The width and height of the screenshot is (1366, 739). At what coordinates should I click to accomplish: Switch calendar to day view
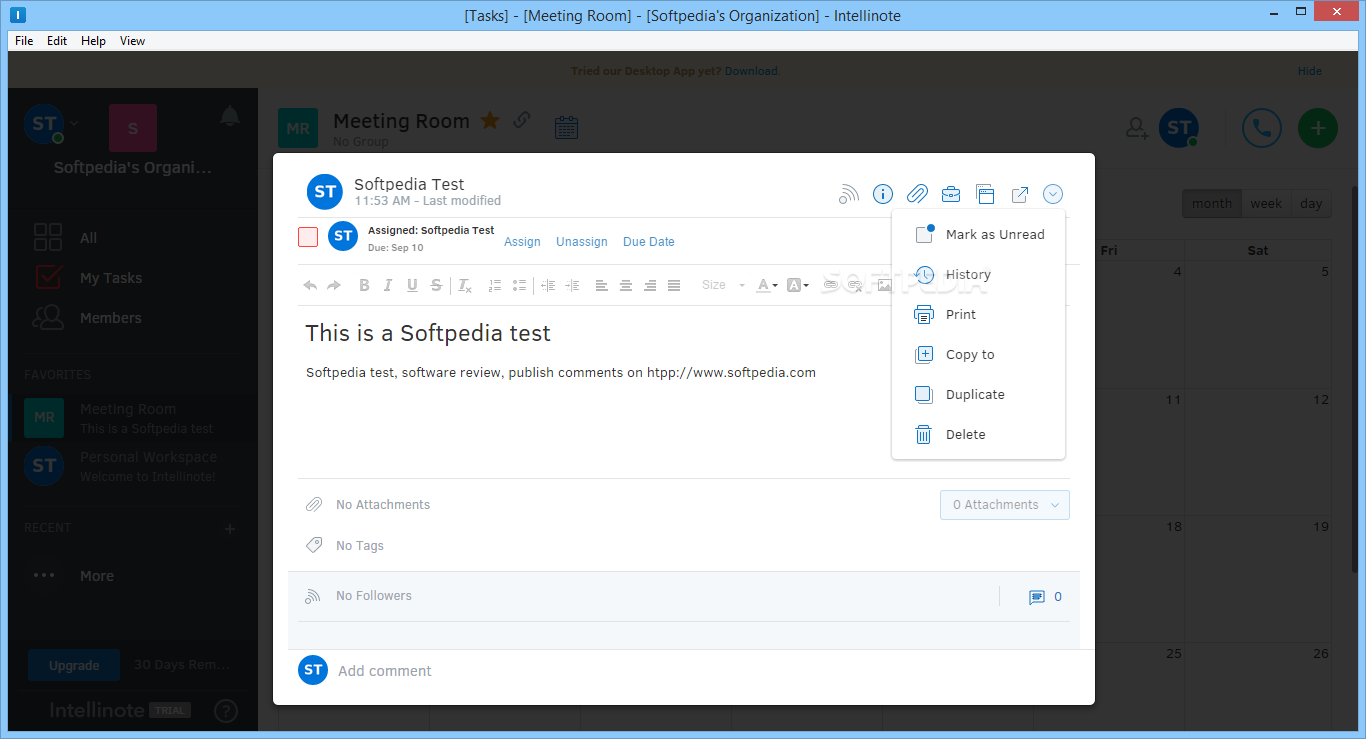pos(1311,203)
